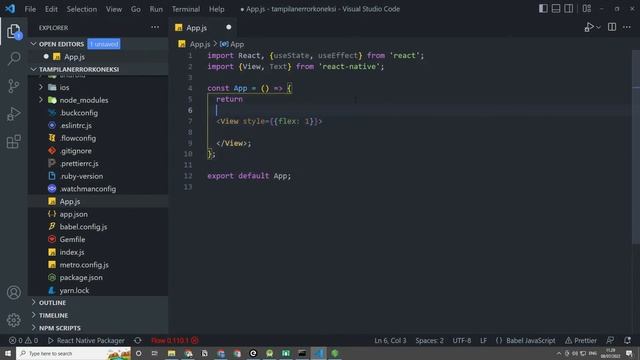Open Prettier status bar item
Image resolution: width=640 pixels, height=360 pixels.
click(x=581, y=340)
